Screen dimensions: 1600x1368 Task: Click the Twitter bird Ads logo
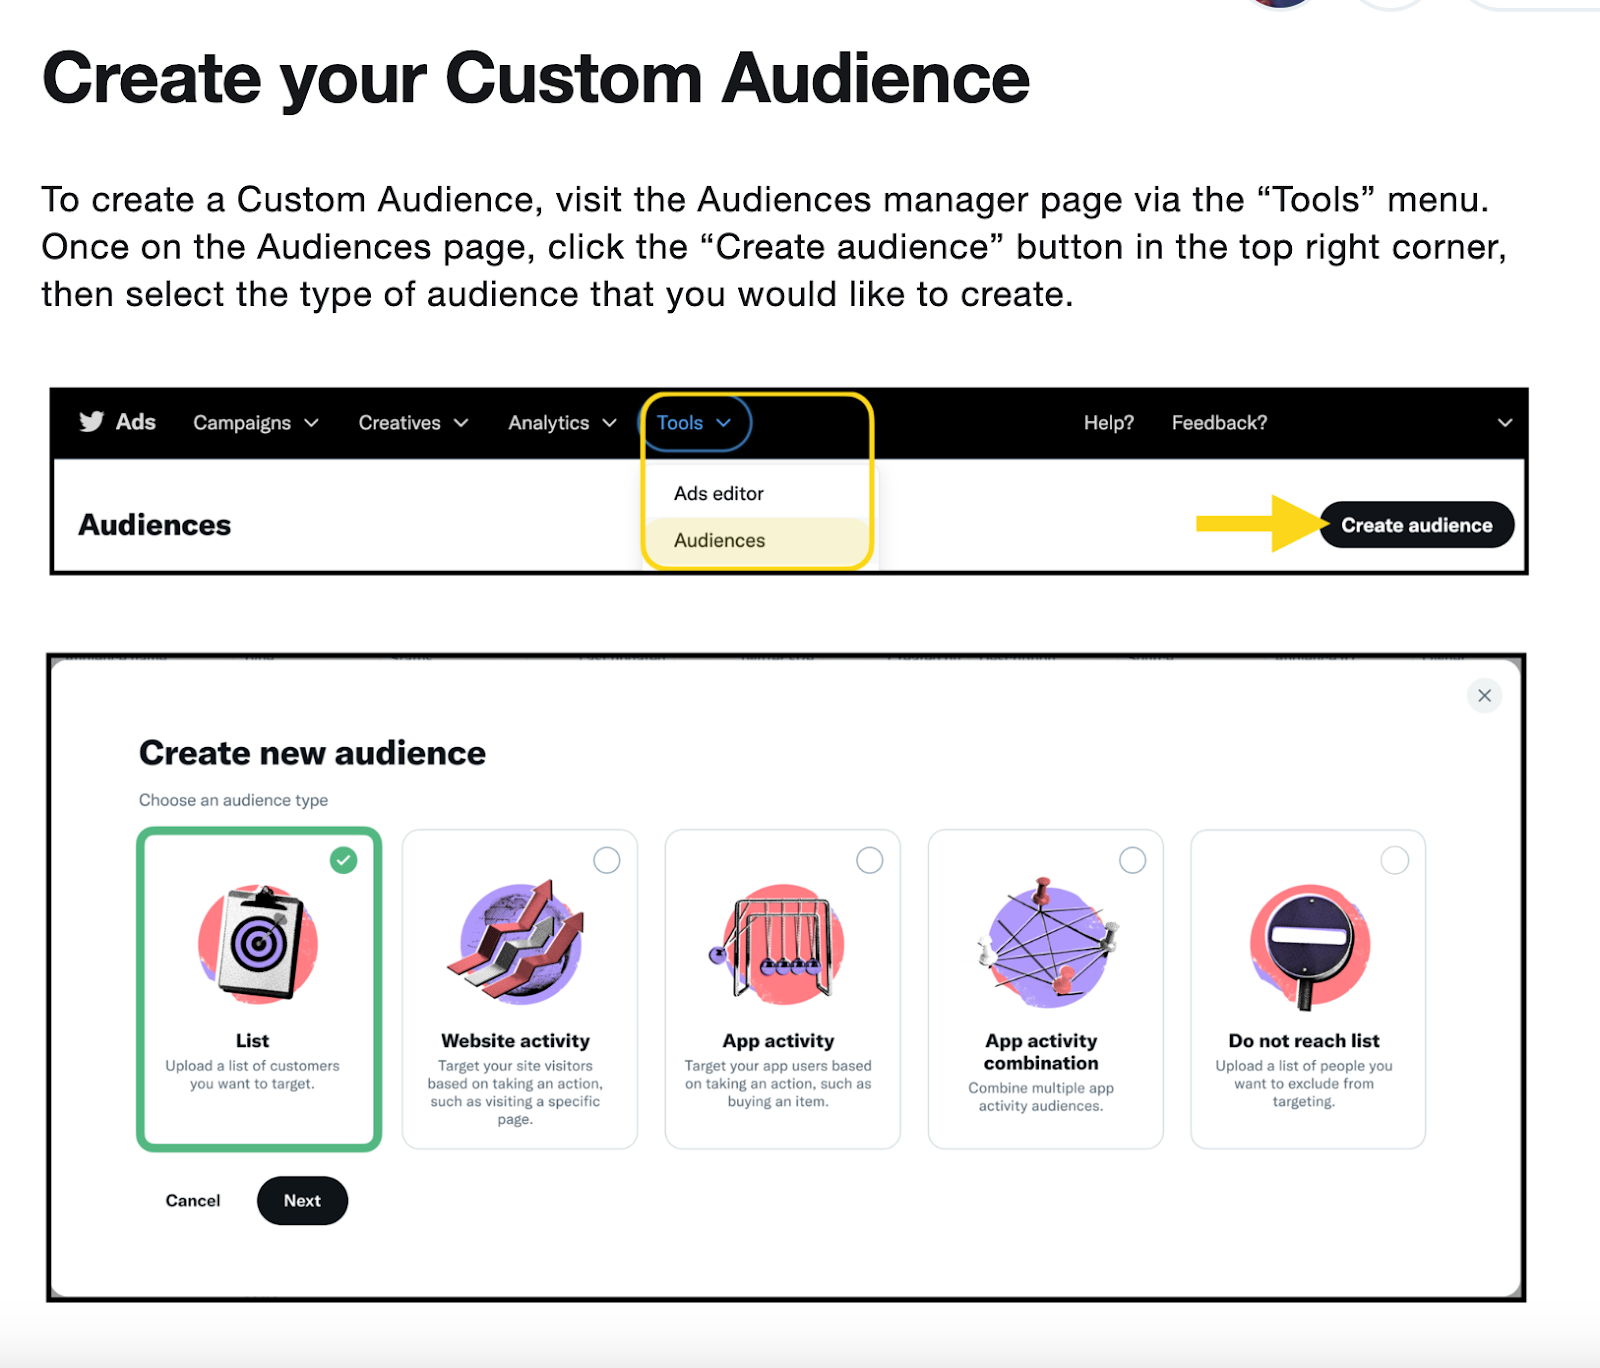pos(117,422)
